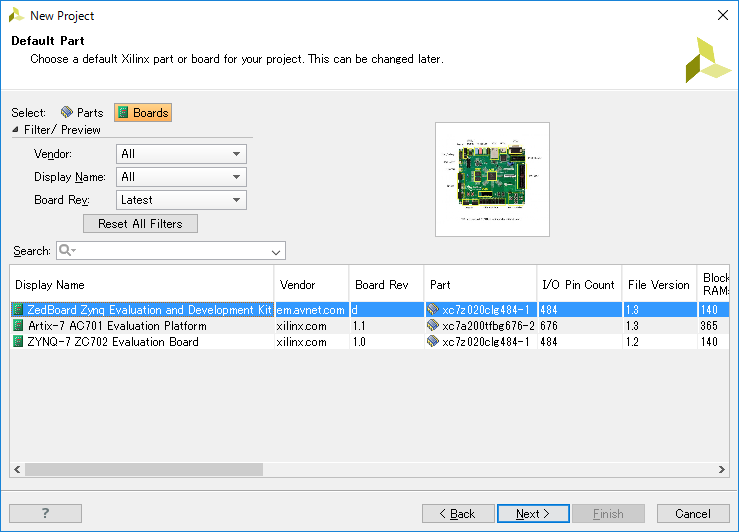Select the Boards option

click(143, 113)
